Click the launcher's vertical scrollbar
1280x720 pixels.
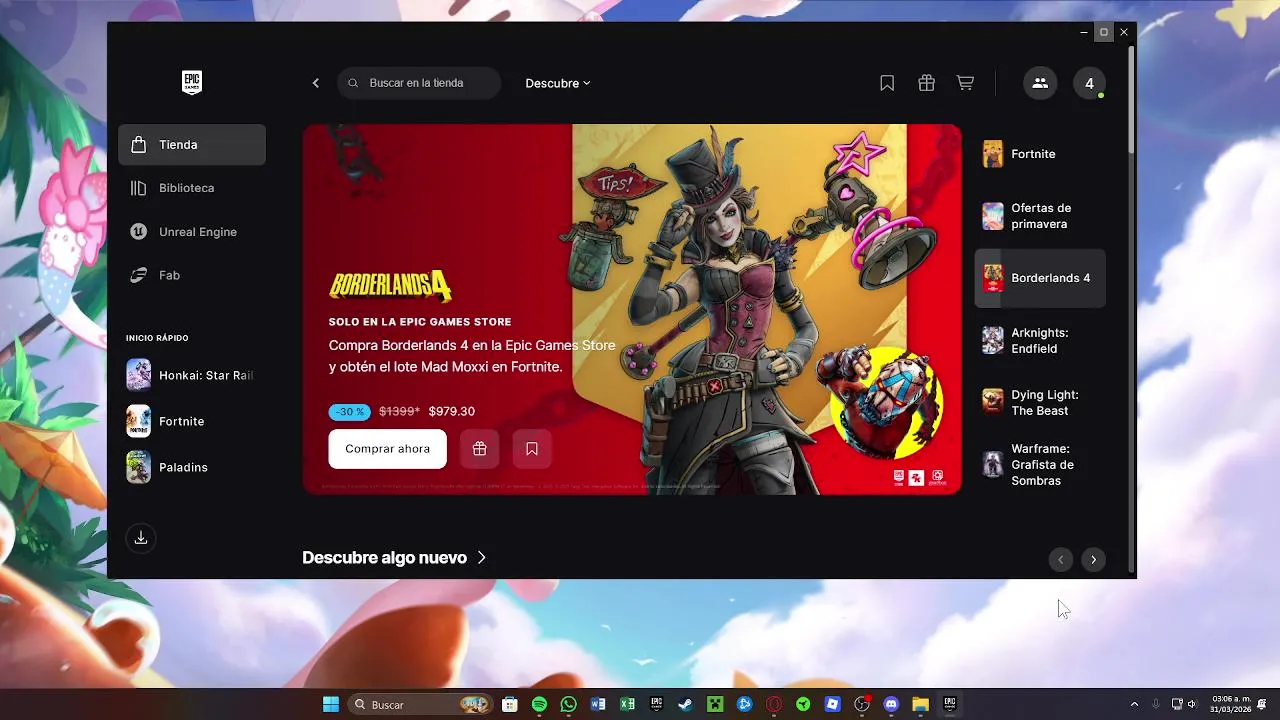(x=1131, y=100)
